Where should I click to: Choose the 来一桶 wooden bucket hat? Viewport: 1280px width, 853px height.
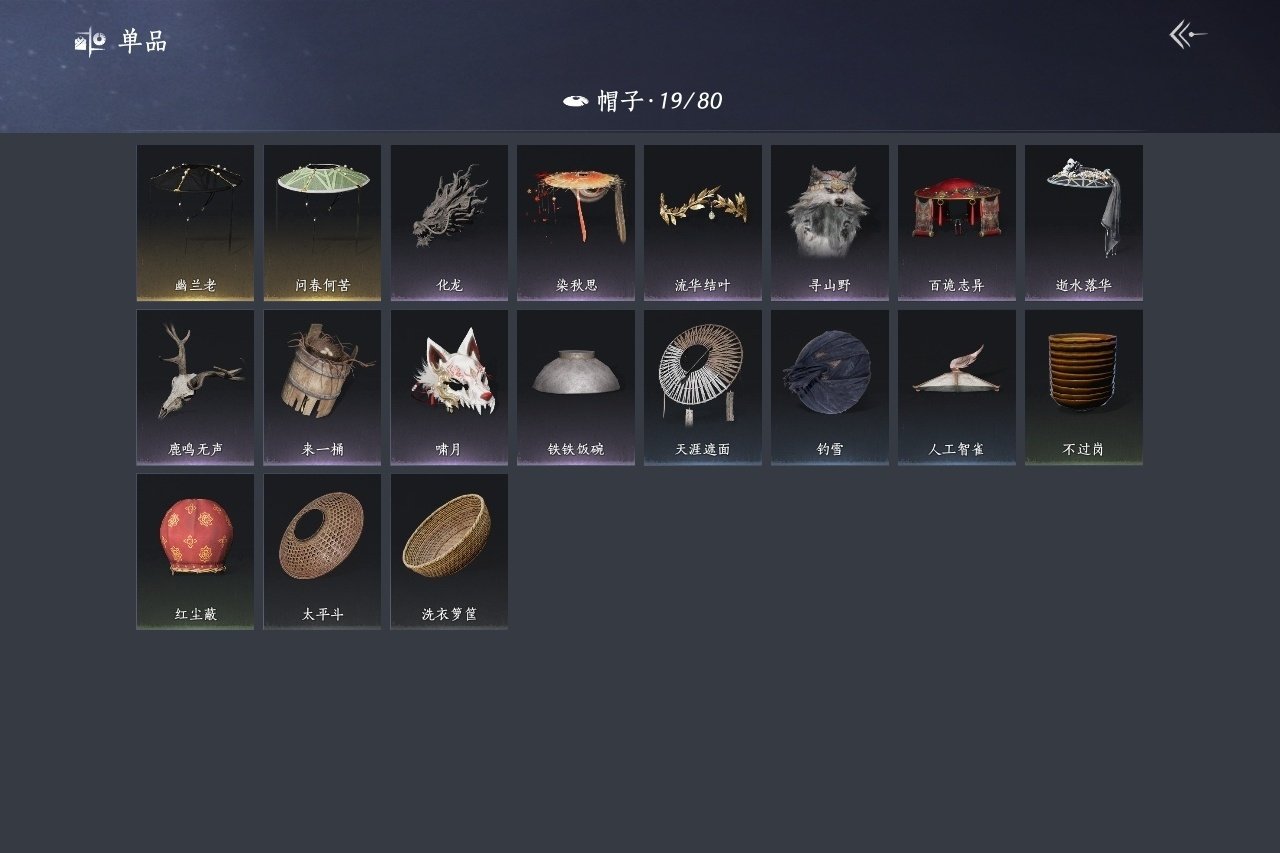click(x=322, y=387)
